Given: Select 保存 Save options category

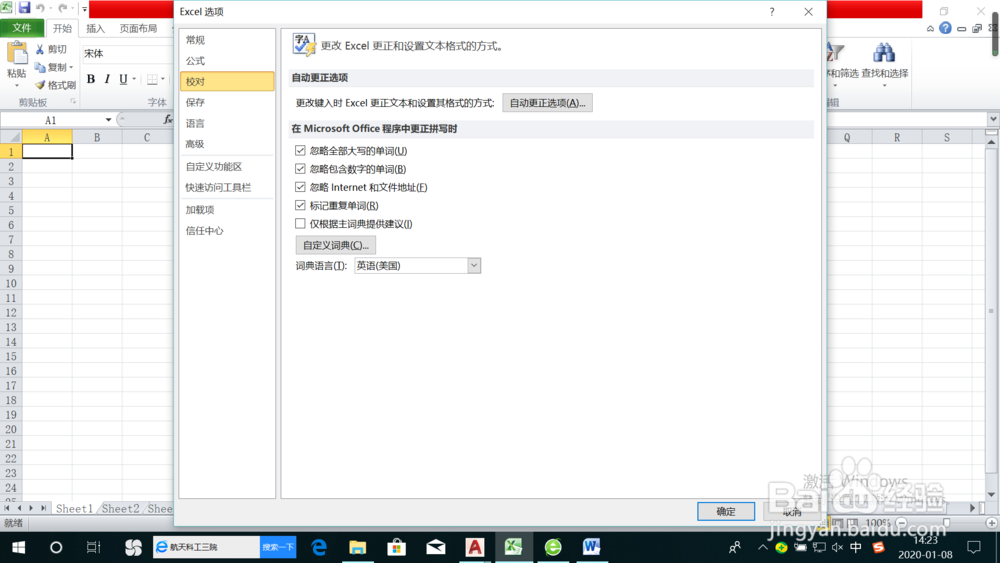Looking at the screenshot, I should pyautogui.click(x=227, y=102).
